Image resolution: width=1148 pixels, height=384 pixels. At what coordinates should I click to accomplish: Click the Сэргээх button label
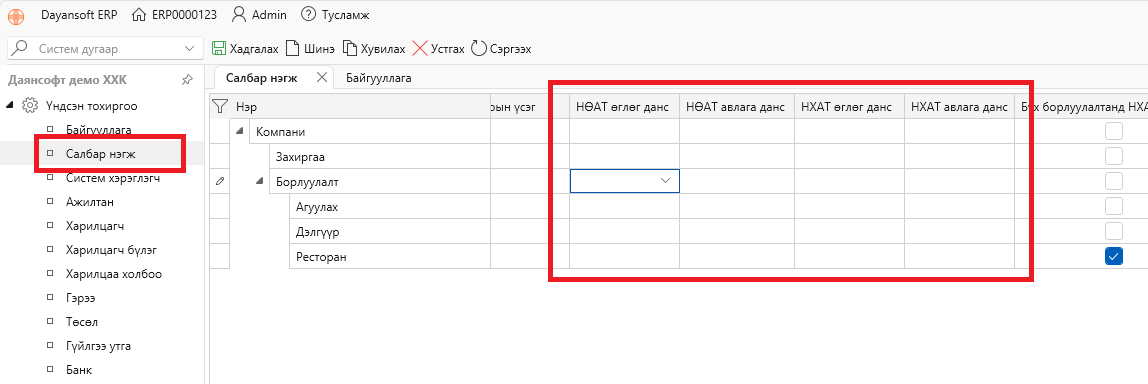click(x=510, y=49)
